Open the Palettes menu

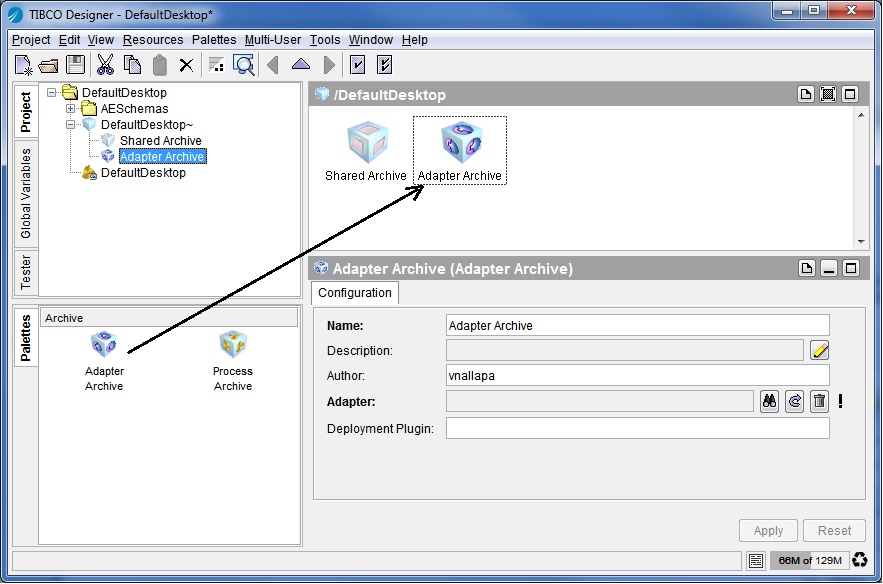tap(214, 40)
